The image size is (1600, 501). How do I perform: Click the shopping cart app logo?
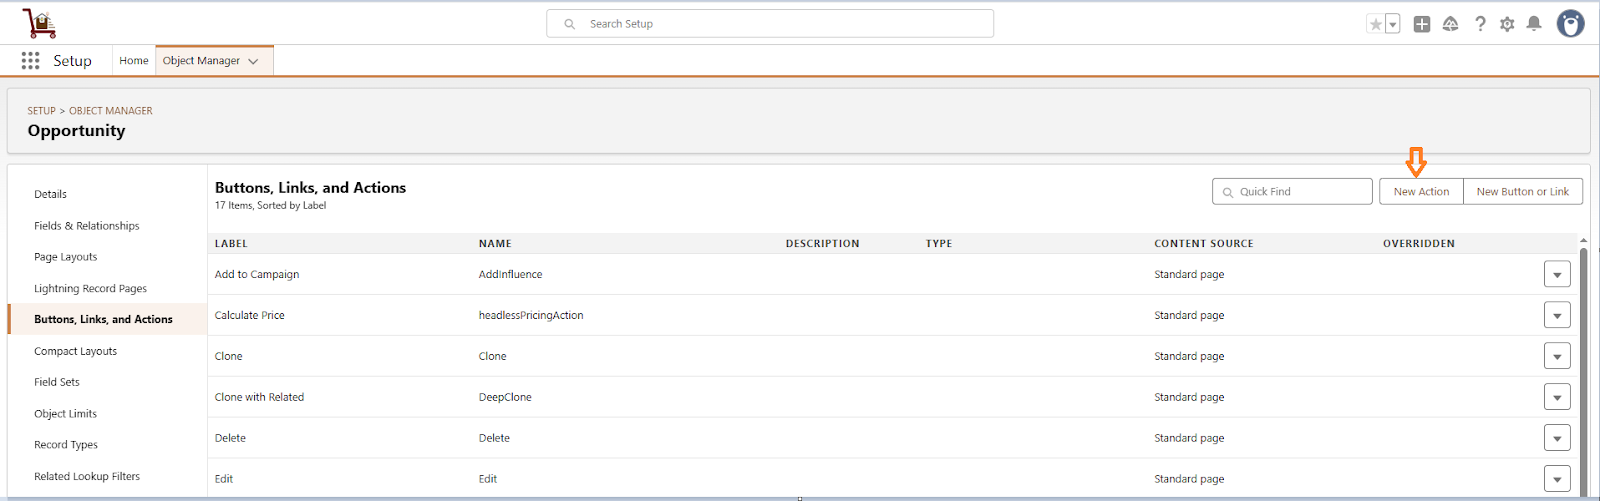pos(39,23)
